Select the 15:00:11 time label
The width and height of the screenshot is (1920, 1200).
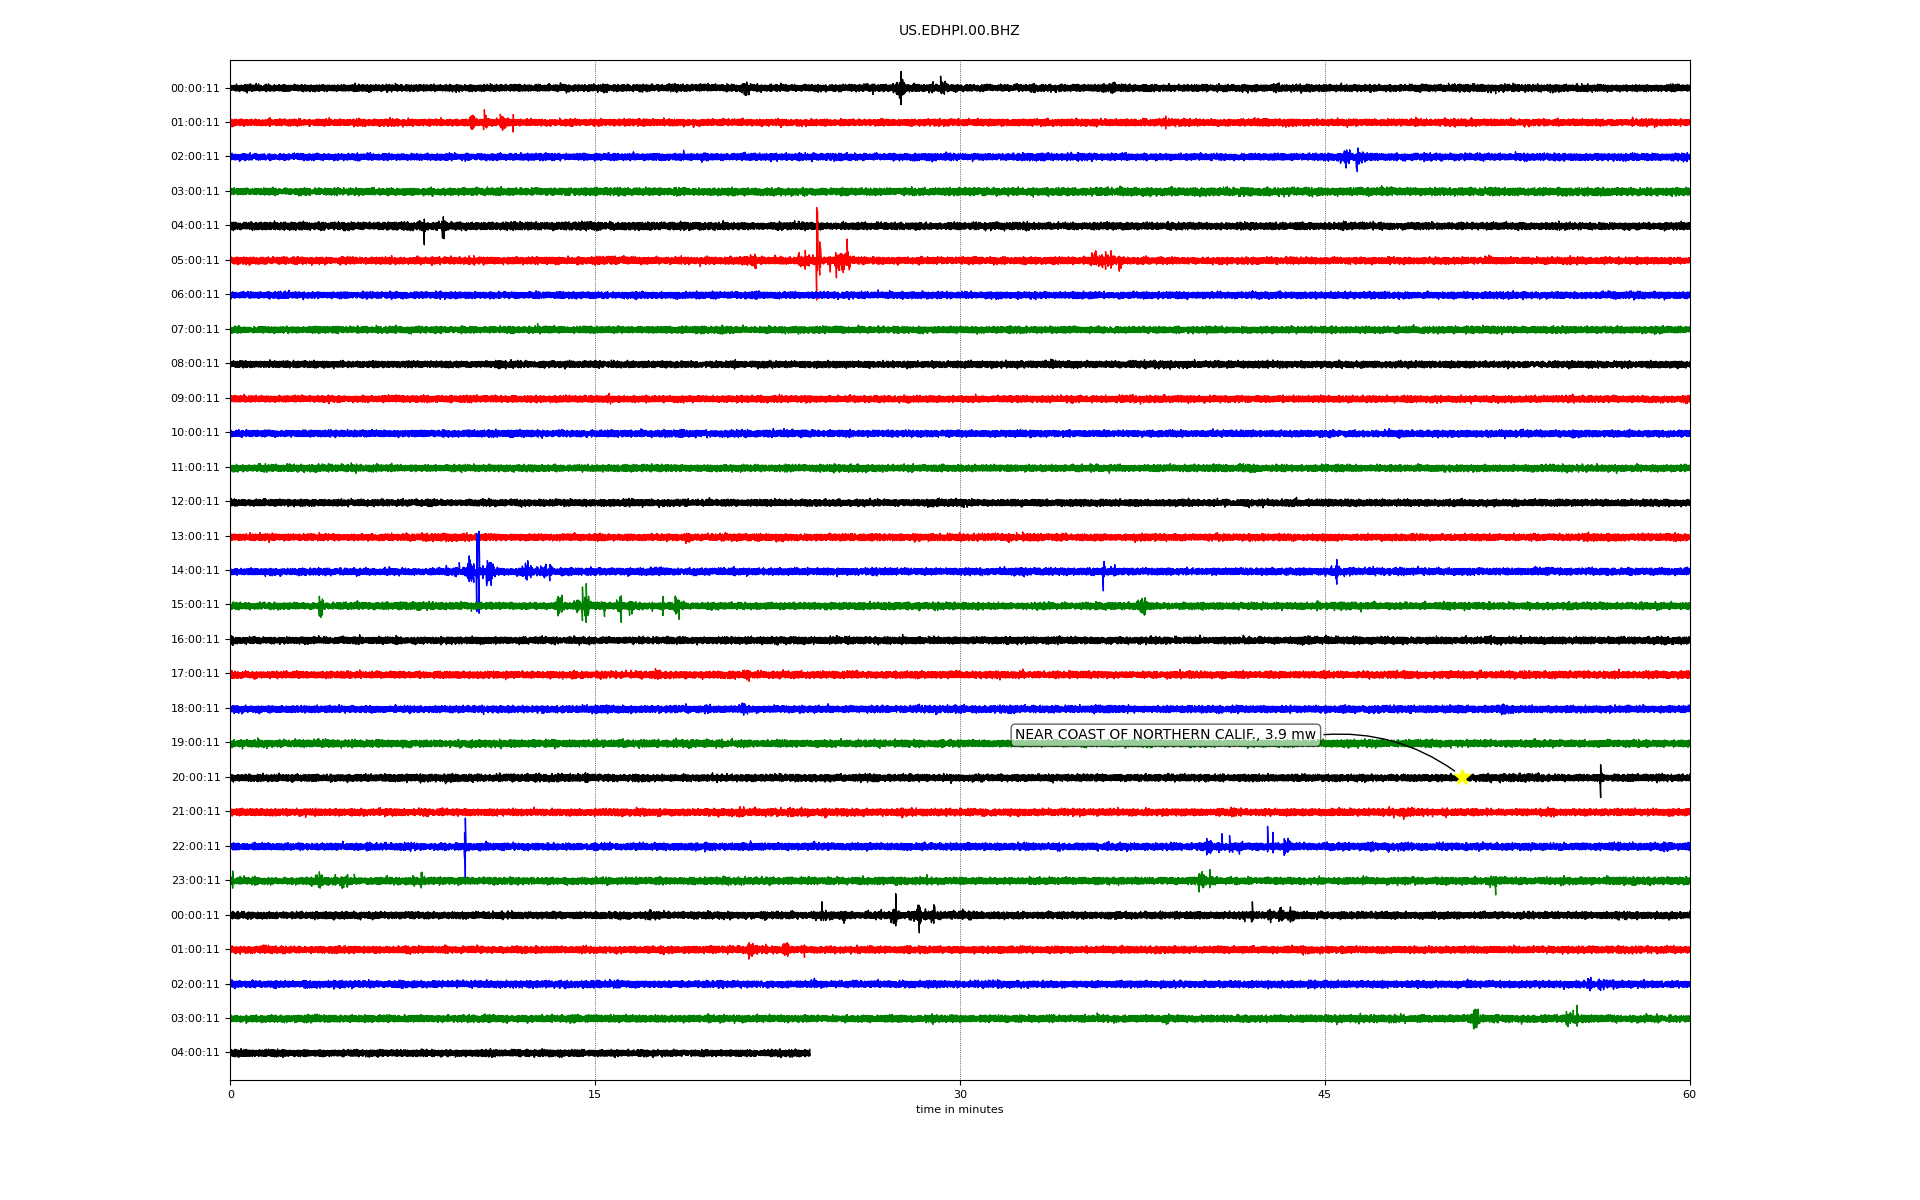click(195, 605)
